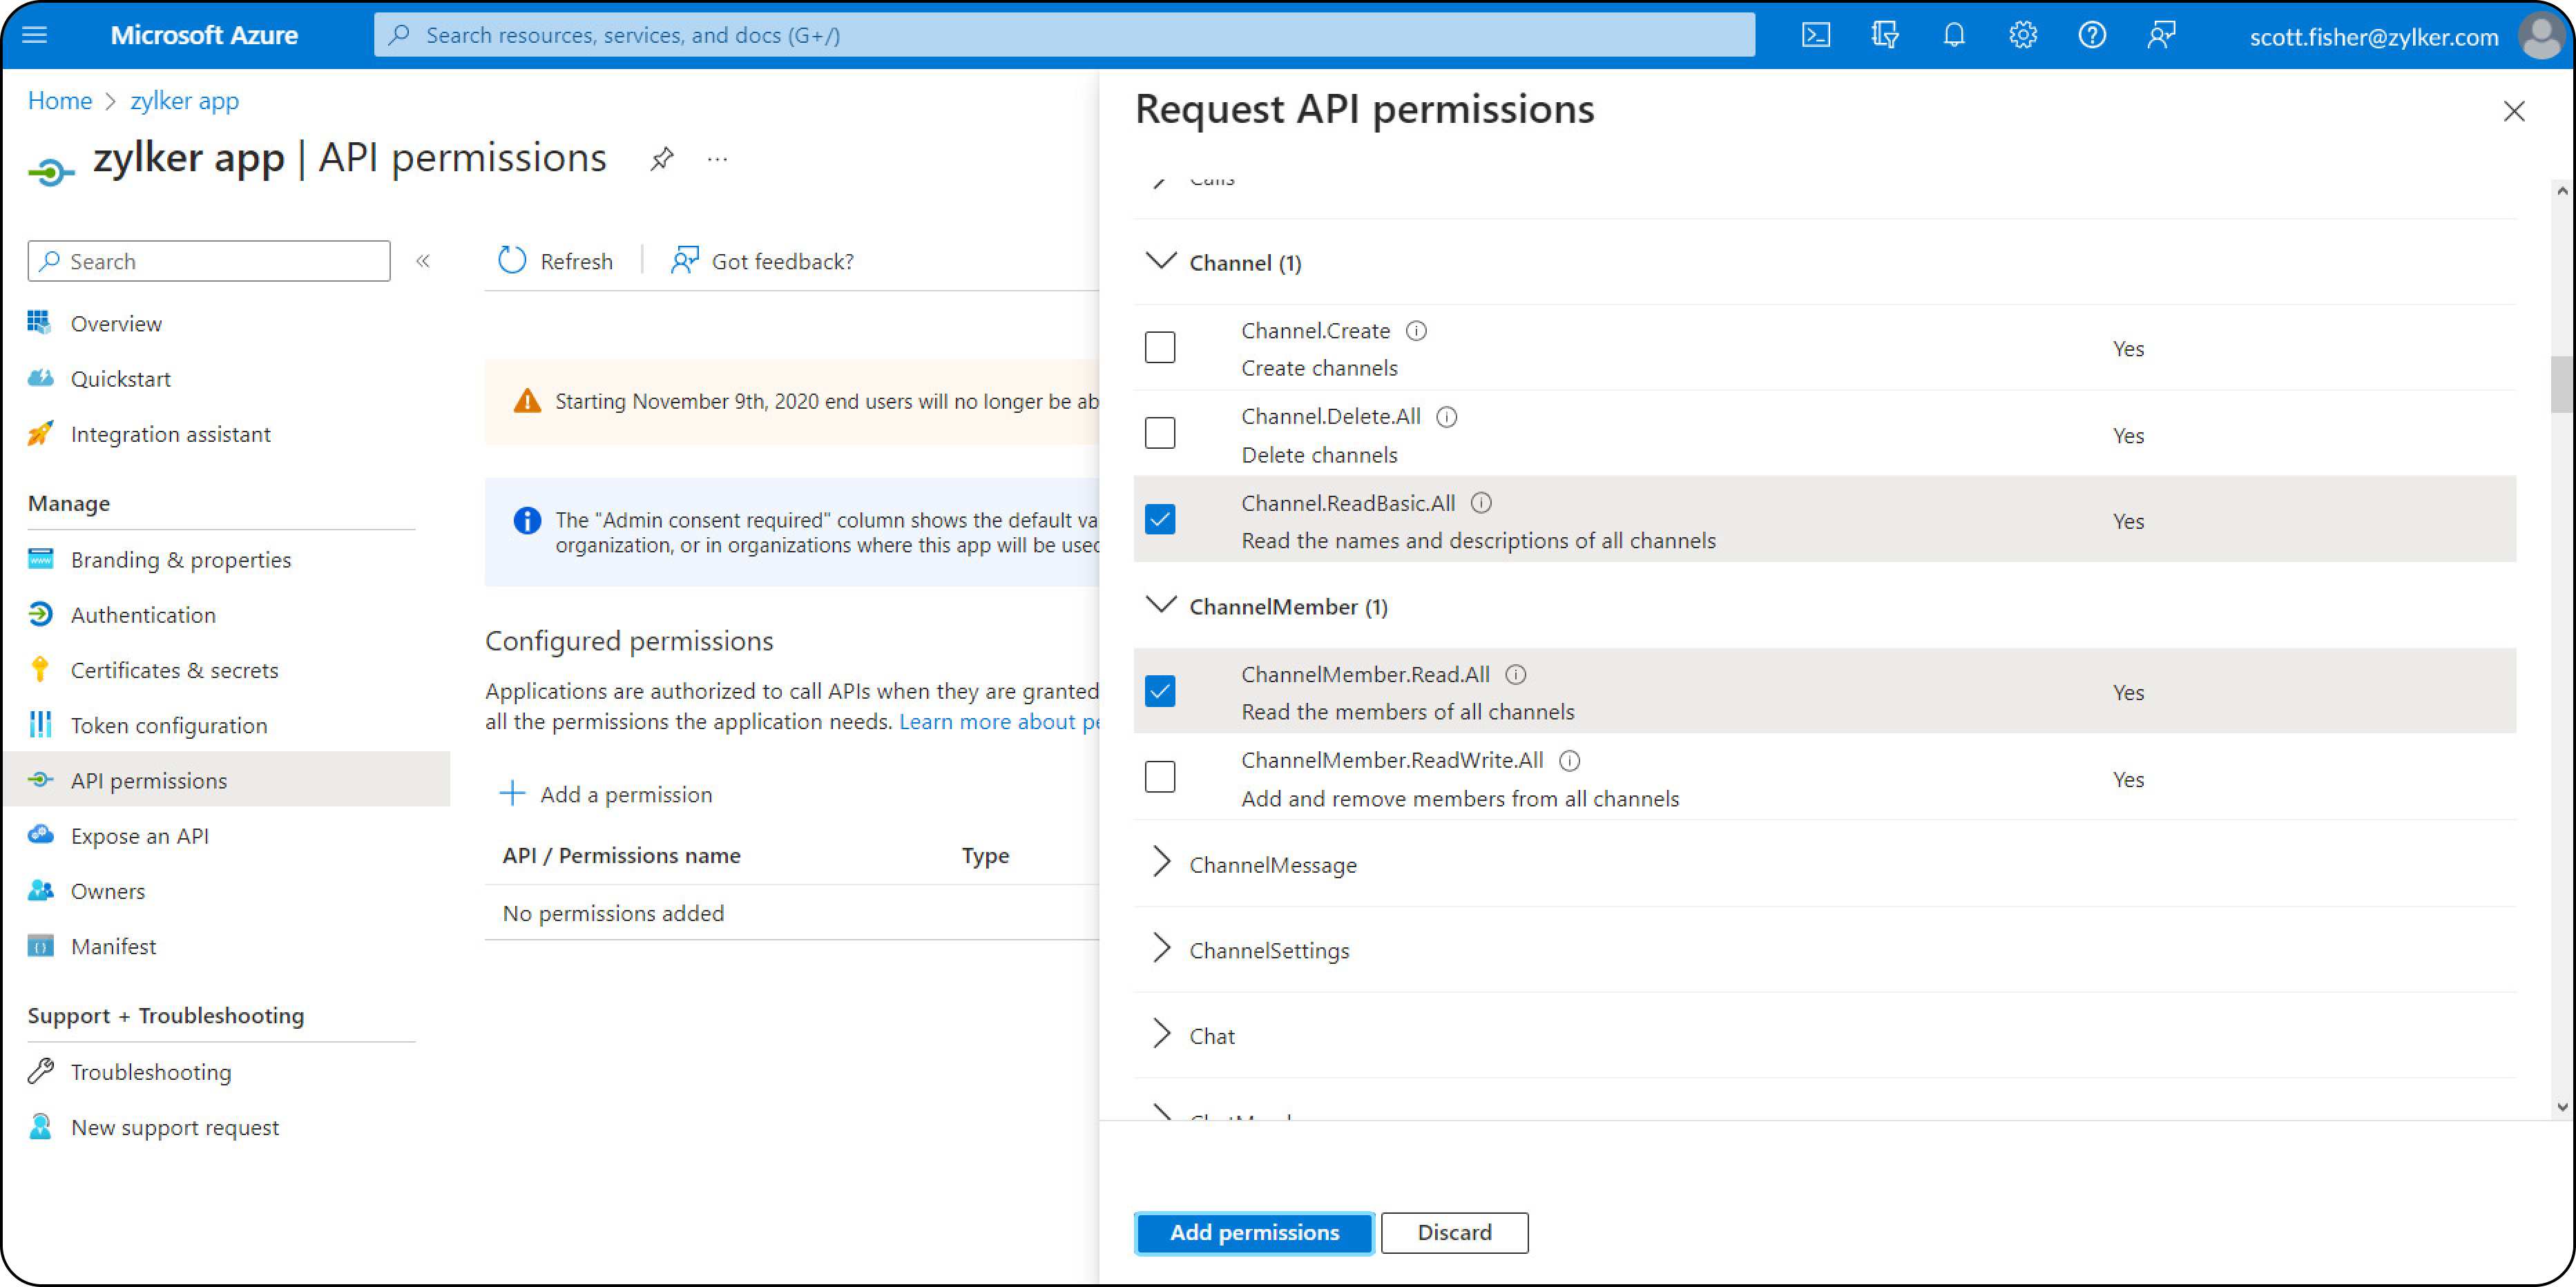The width and height of the screenshot is (2576, 1287).
Task: Click Add a permission
Action: coord(606,794)
